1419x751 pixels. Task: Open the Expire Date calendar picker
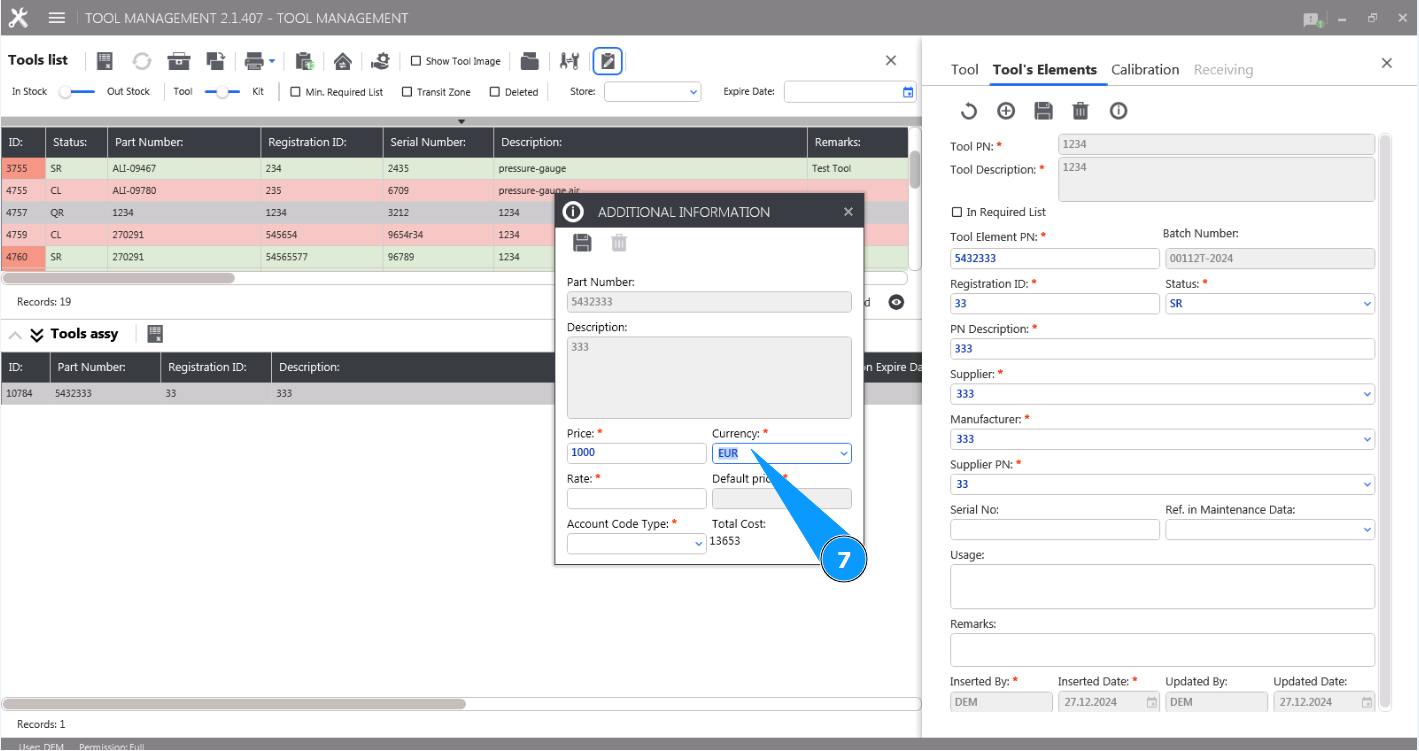tap(908, 92)
